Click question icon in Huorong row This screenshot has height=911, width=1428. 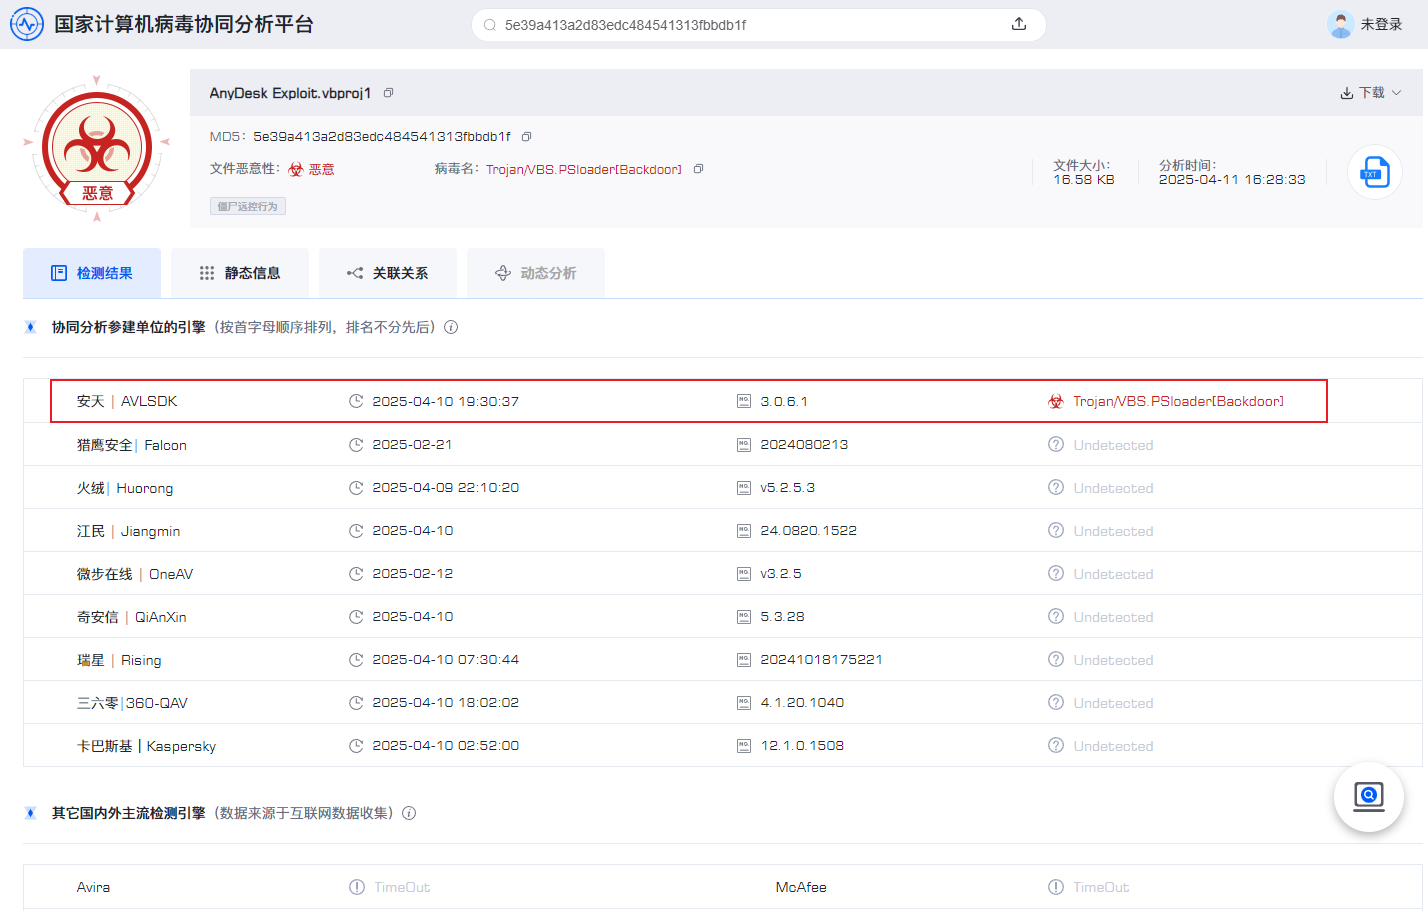(1056, 487)
